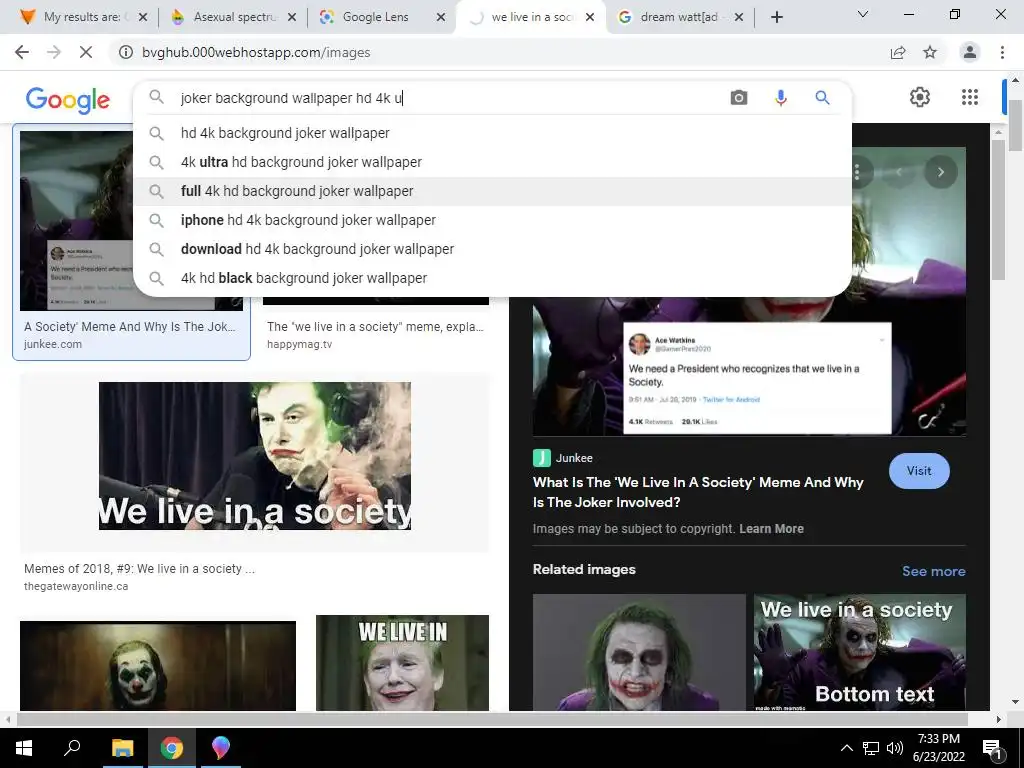Open network status tray icon
The image size is (1024, 768).
871,748
